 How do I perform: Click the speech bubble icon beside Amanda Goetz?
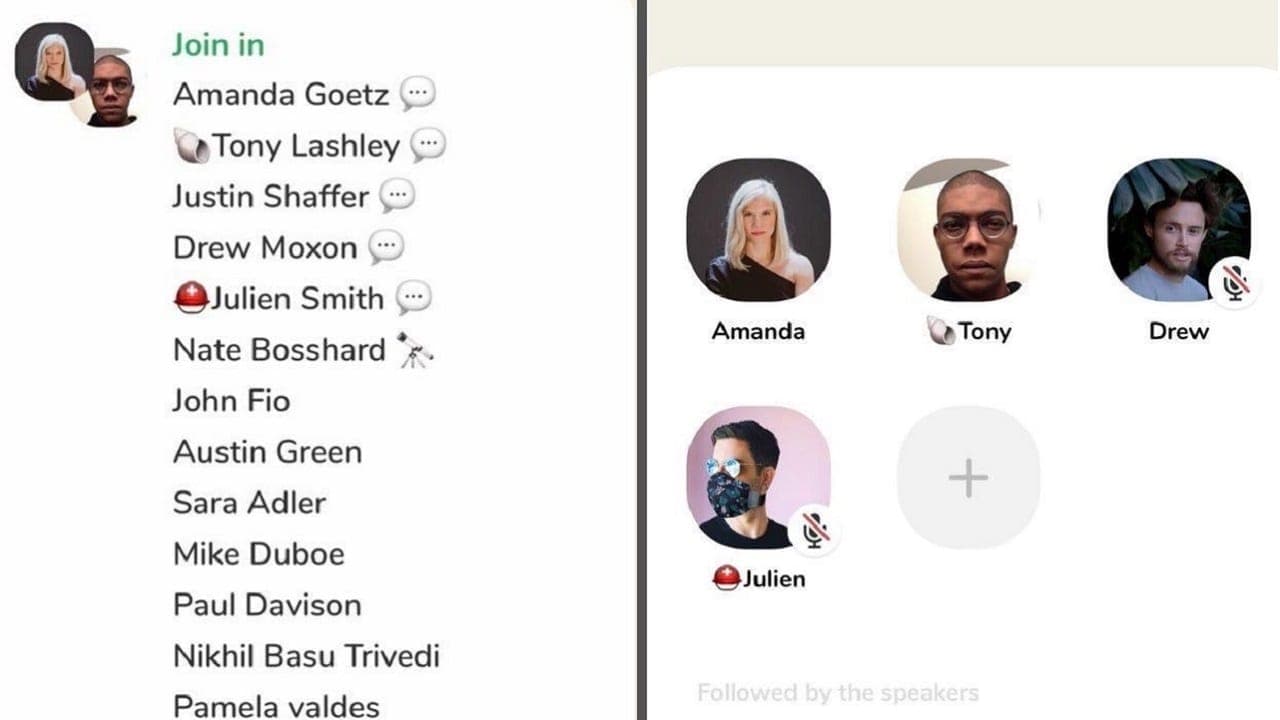417,94
